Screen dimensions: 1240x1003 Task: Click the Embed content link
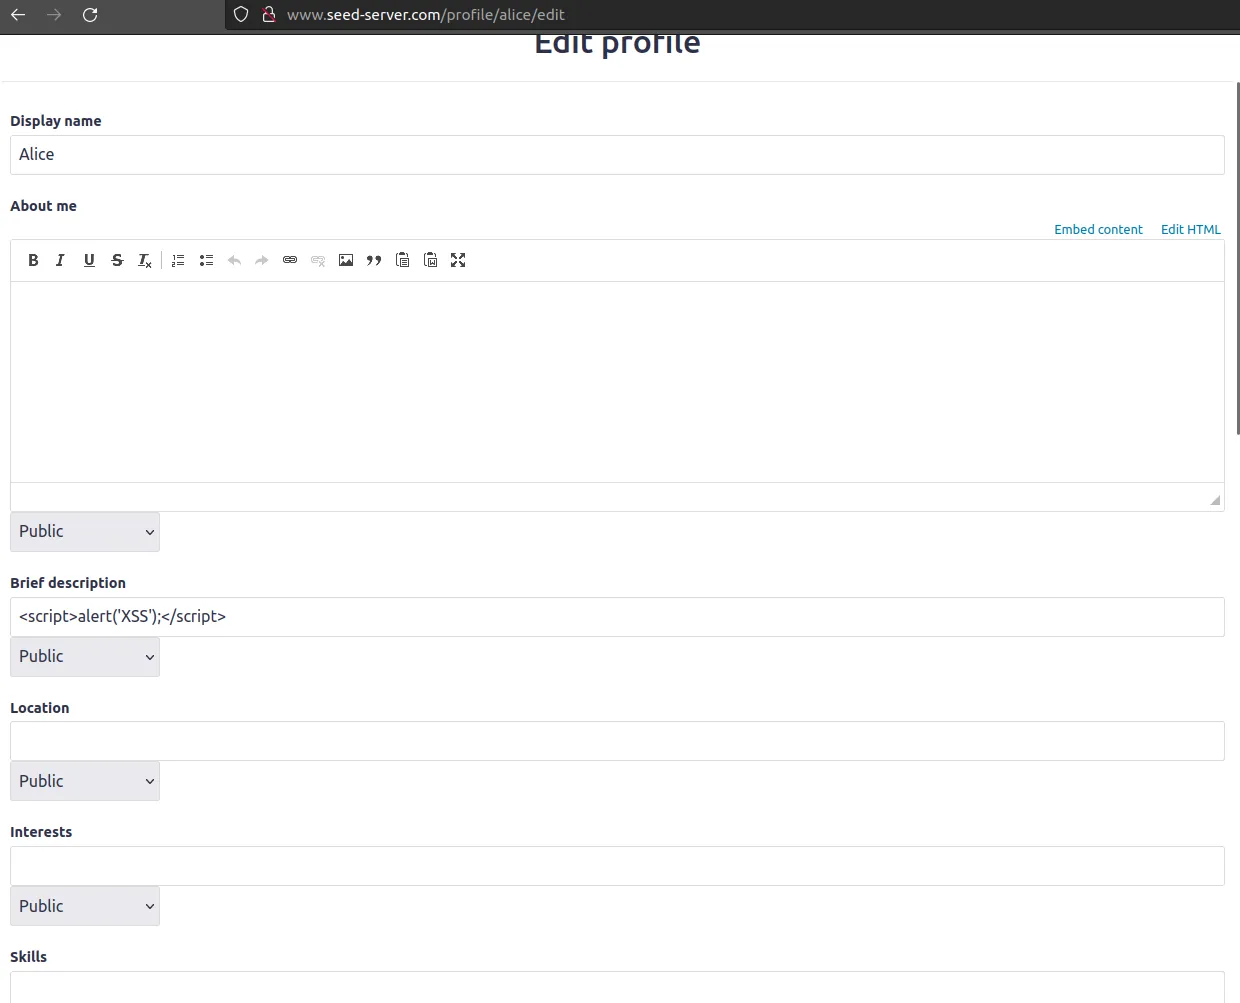pyautogui.click(x=1098, y=230)
